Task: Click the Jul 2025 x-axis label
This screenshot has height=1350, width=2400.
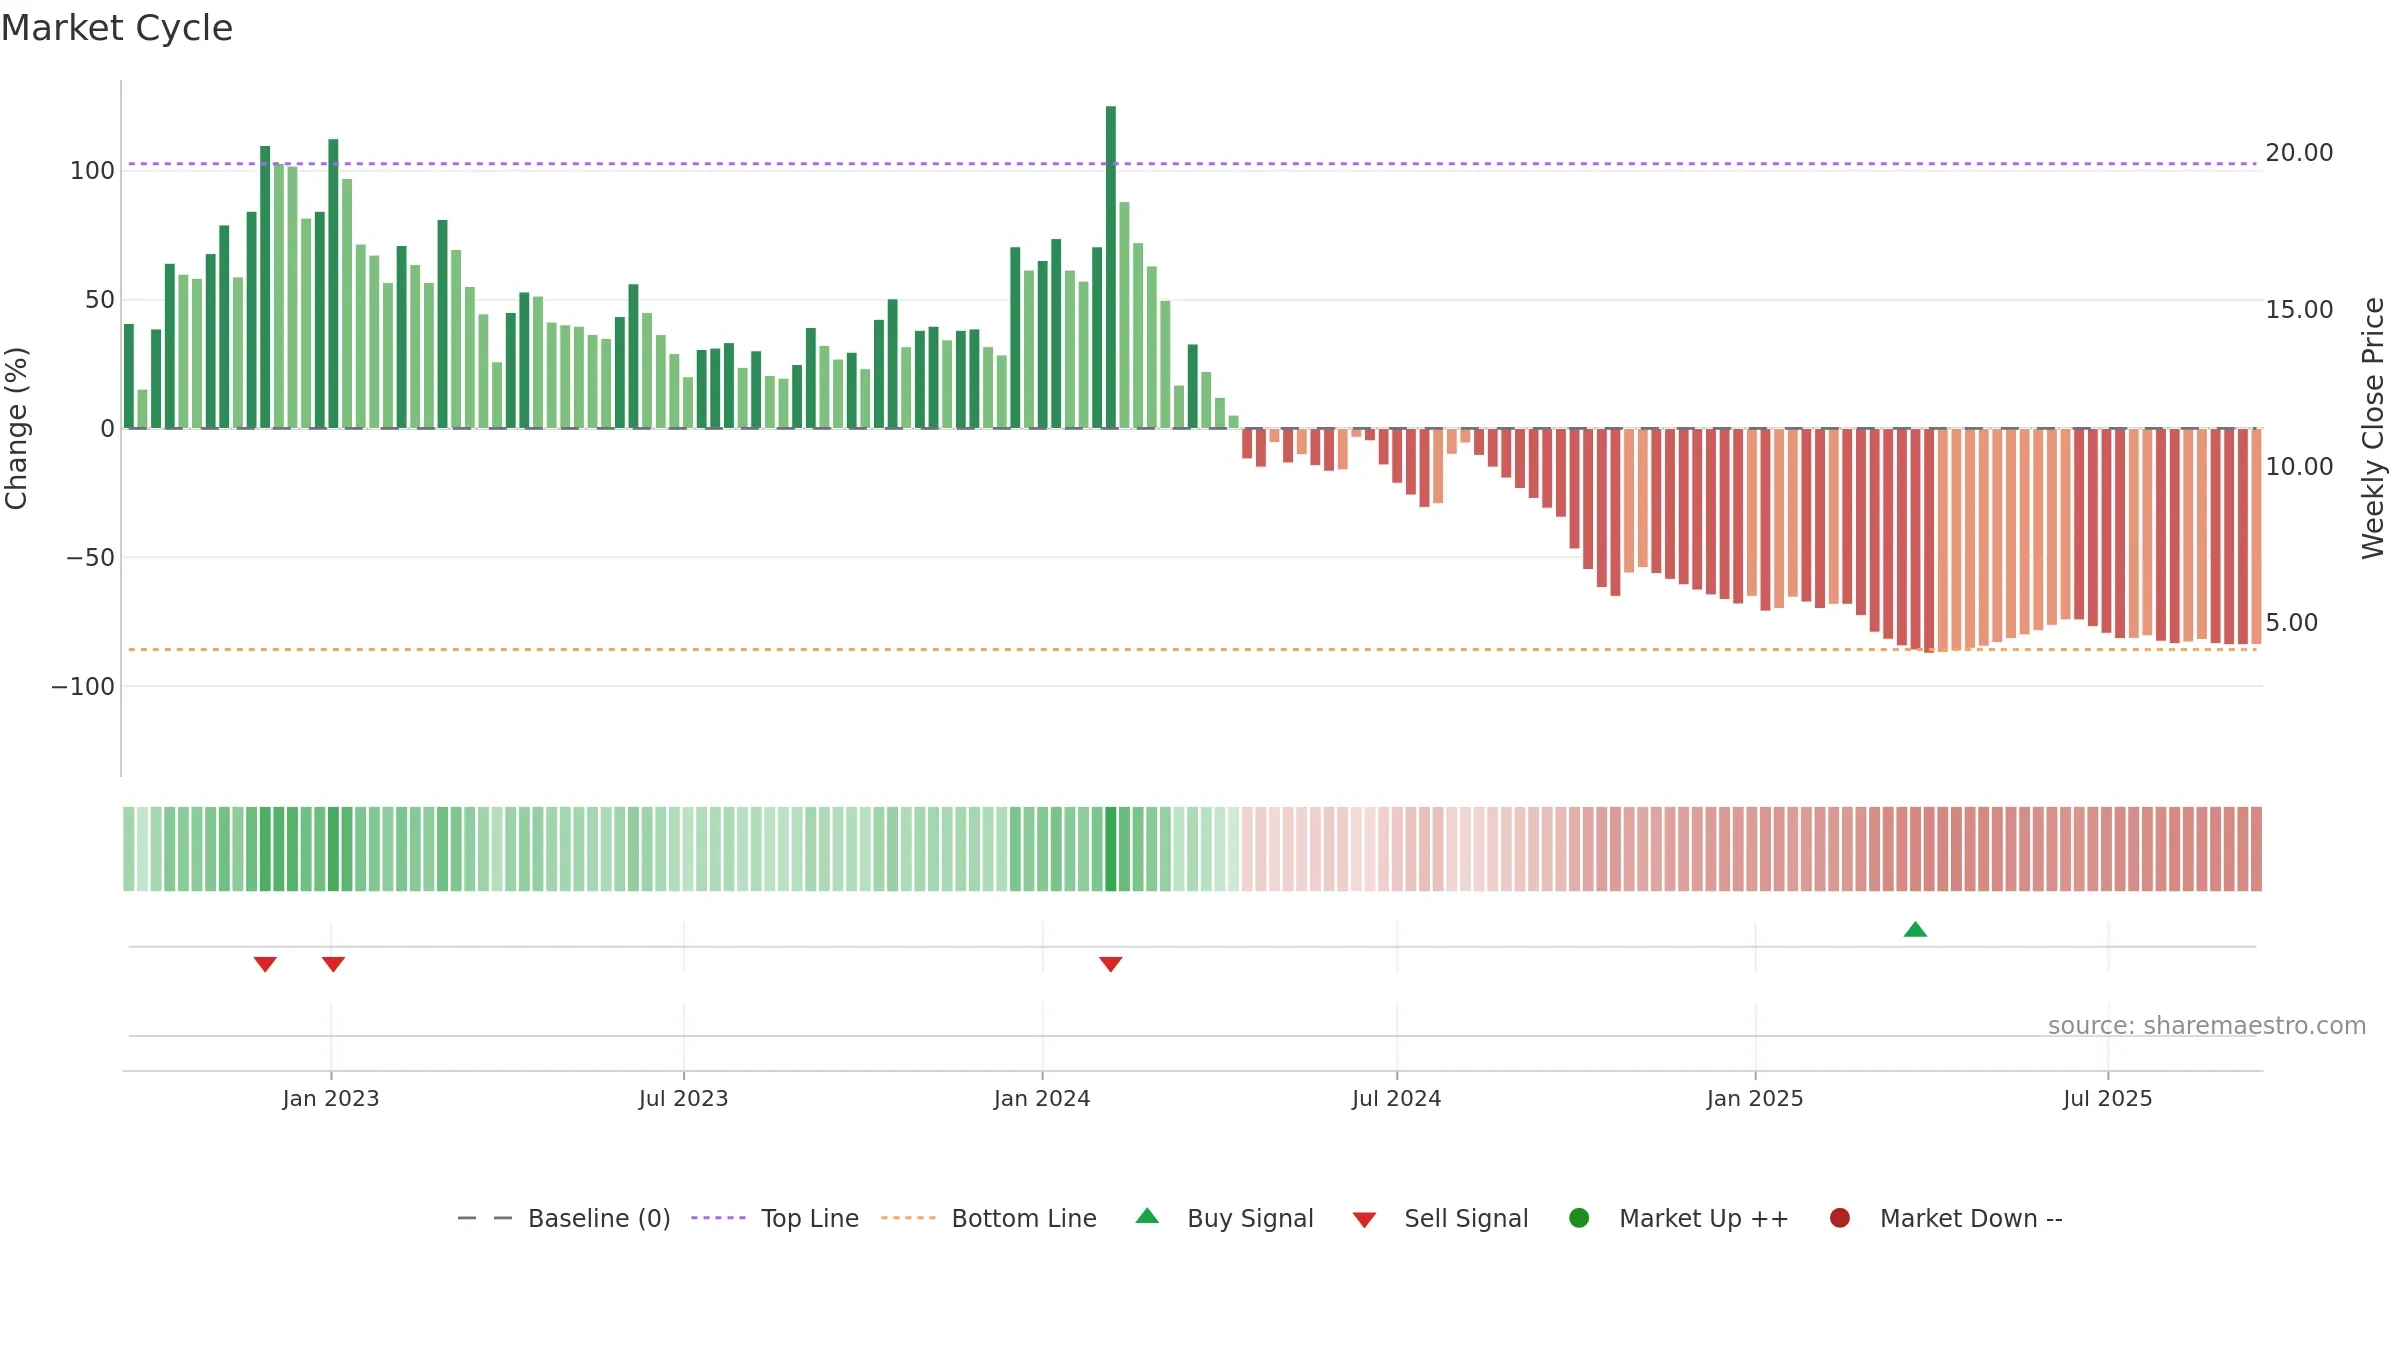Action: (x=2108, y=1099)
